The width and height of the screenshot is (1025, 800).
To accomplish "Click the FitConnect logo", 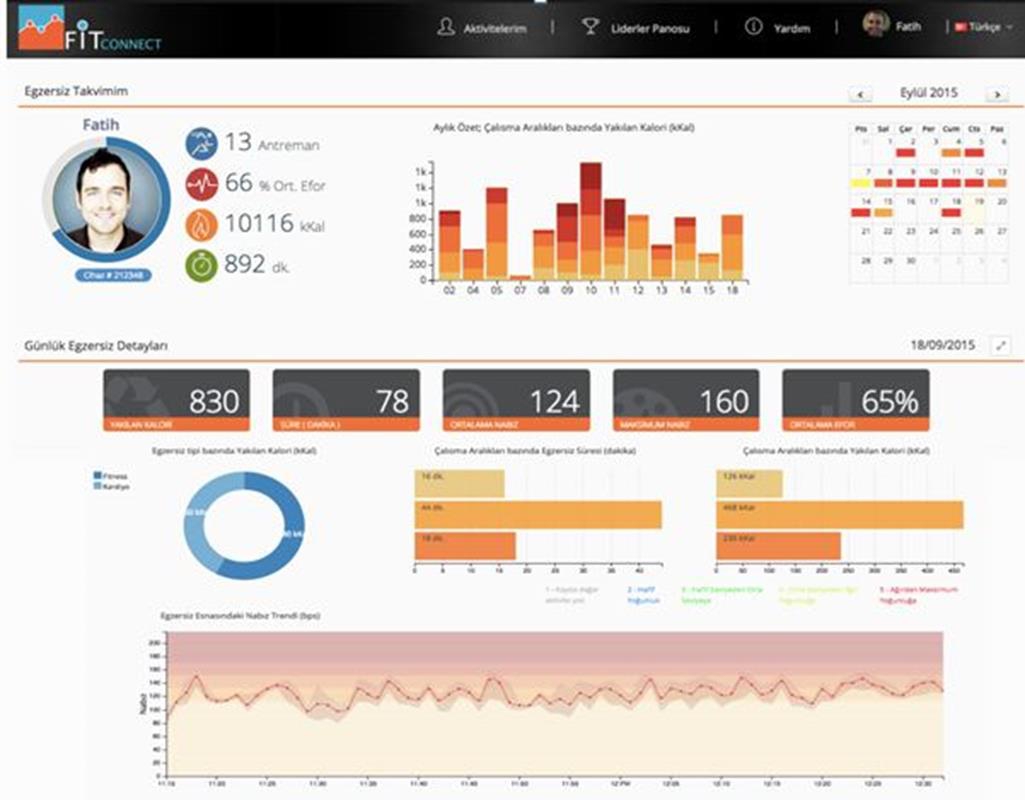I will [90, 29].
